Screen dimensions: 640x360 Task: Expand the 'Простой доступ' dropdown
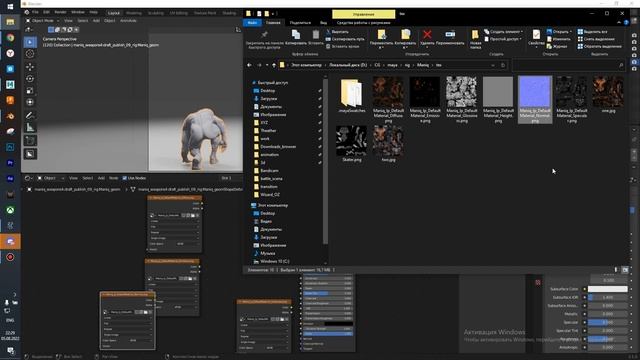(x=503, y=39)
